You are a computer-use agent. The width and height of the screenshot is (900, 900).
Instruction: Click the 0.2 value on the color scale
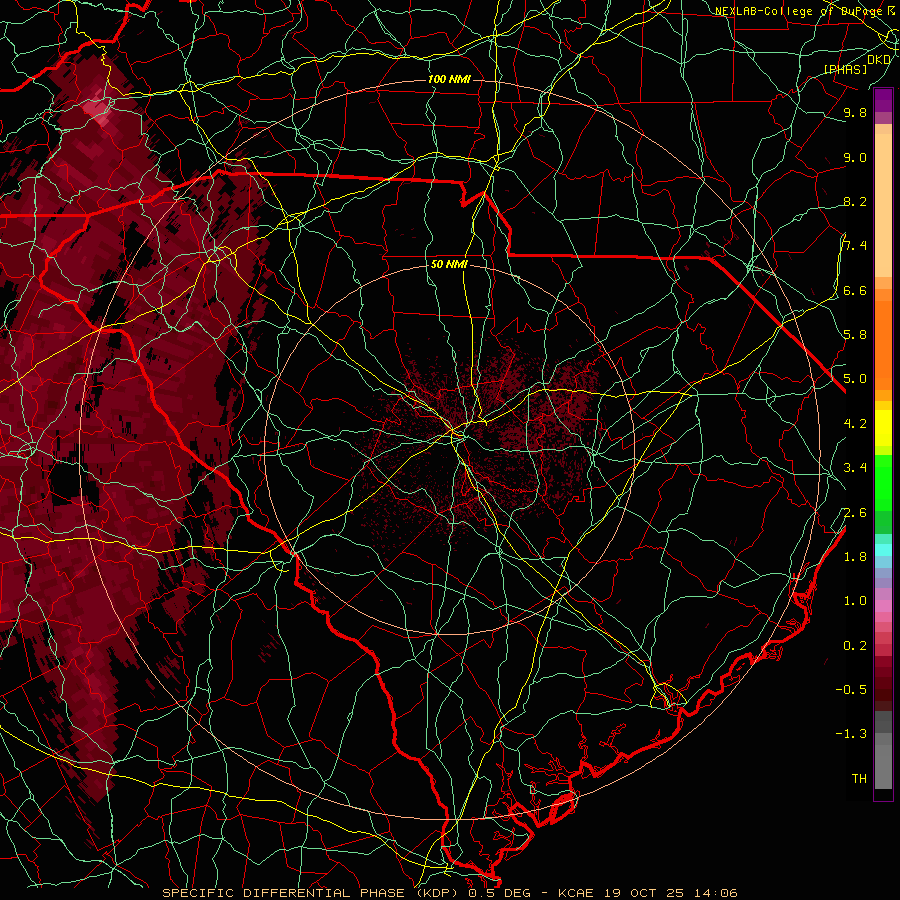click(855, 646)
